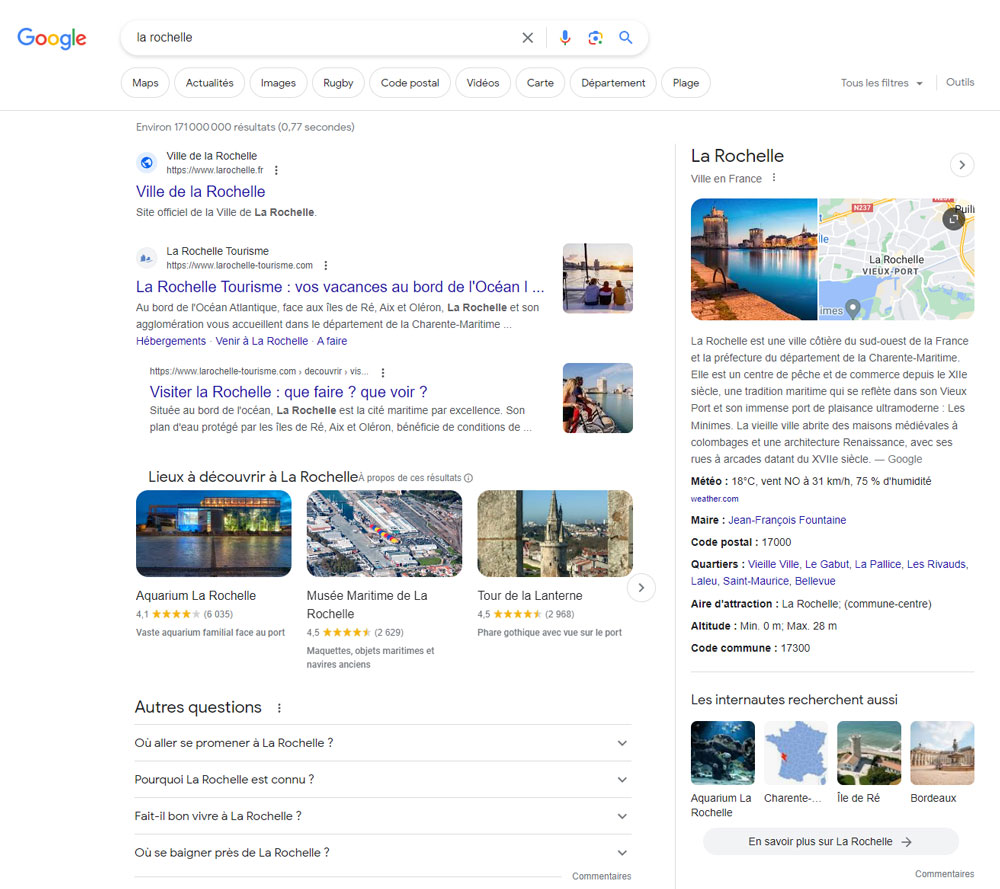Open the Musée Maritime de La Rochelle image
Viewport: 1000px width, 889px height.
click(384, 533)
